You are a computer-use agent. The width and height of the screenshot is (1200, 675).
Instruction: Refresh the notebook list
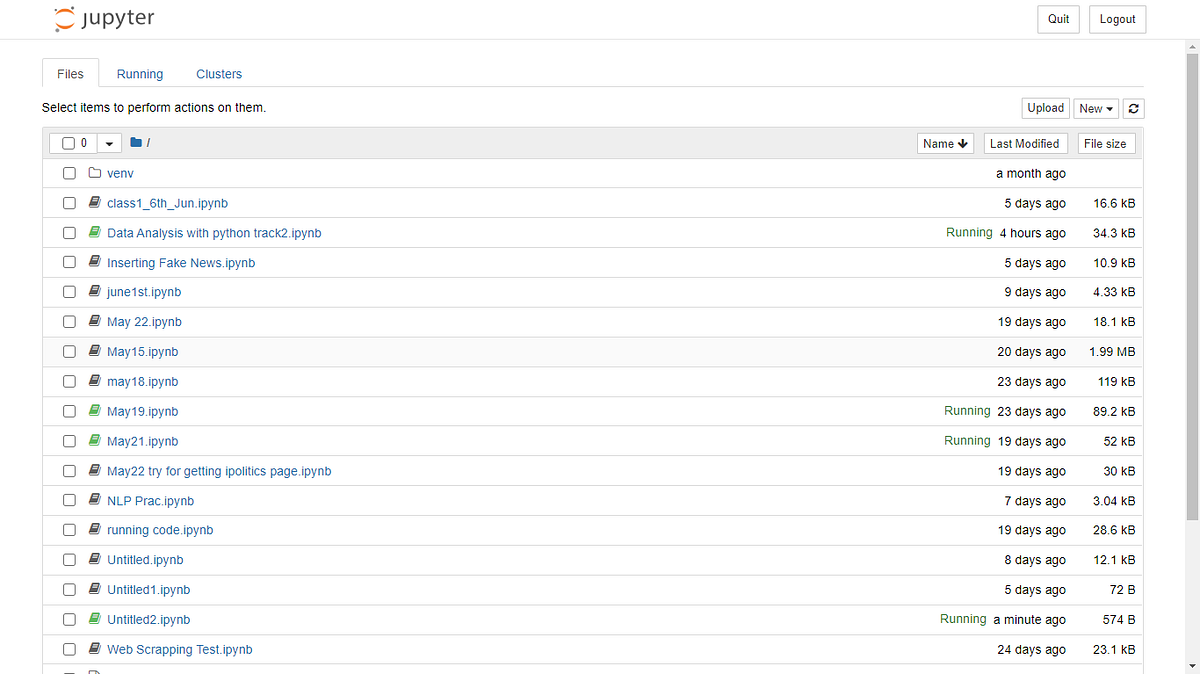[1133, 108]
